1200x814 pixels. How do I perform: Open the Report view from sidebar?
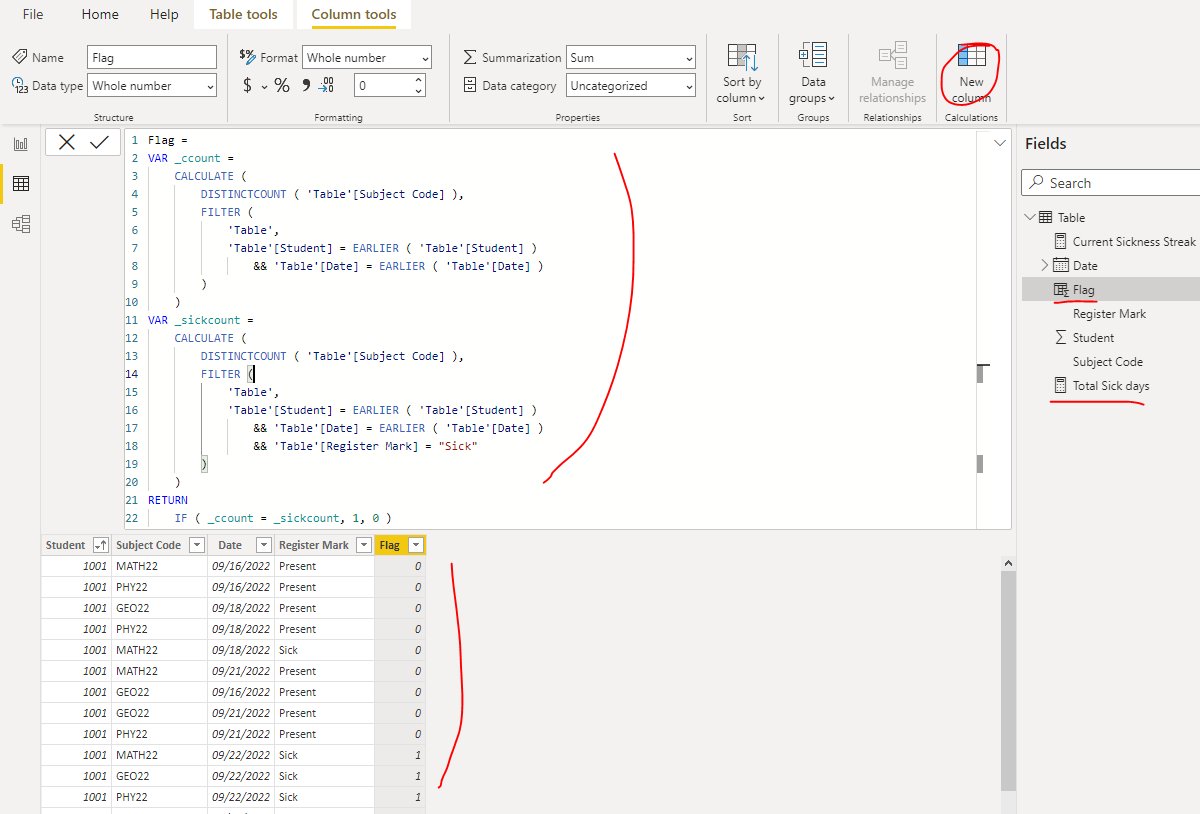[20, 144]
